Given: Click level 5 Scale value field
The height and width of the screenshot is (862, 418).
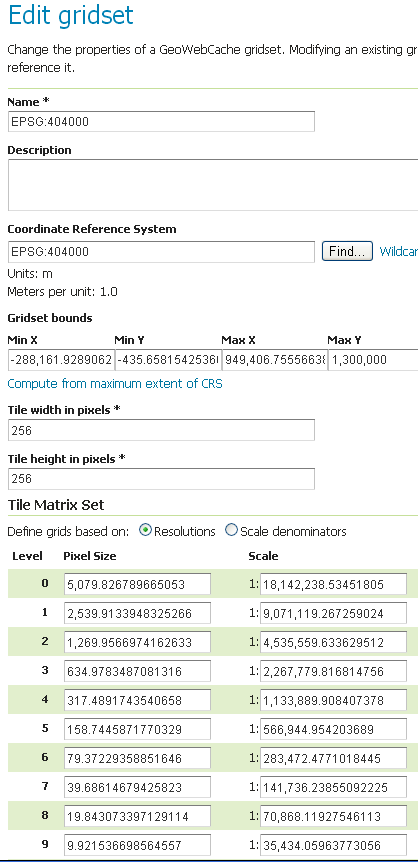Looking at the screenshot, I should [x=333, y=729].
